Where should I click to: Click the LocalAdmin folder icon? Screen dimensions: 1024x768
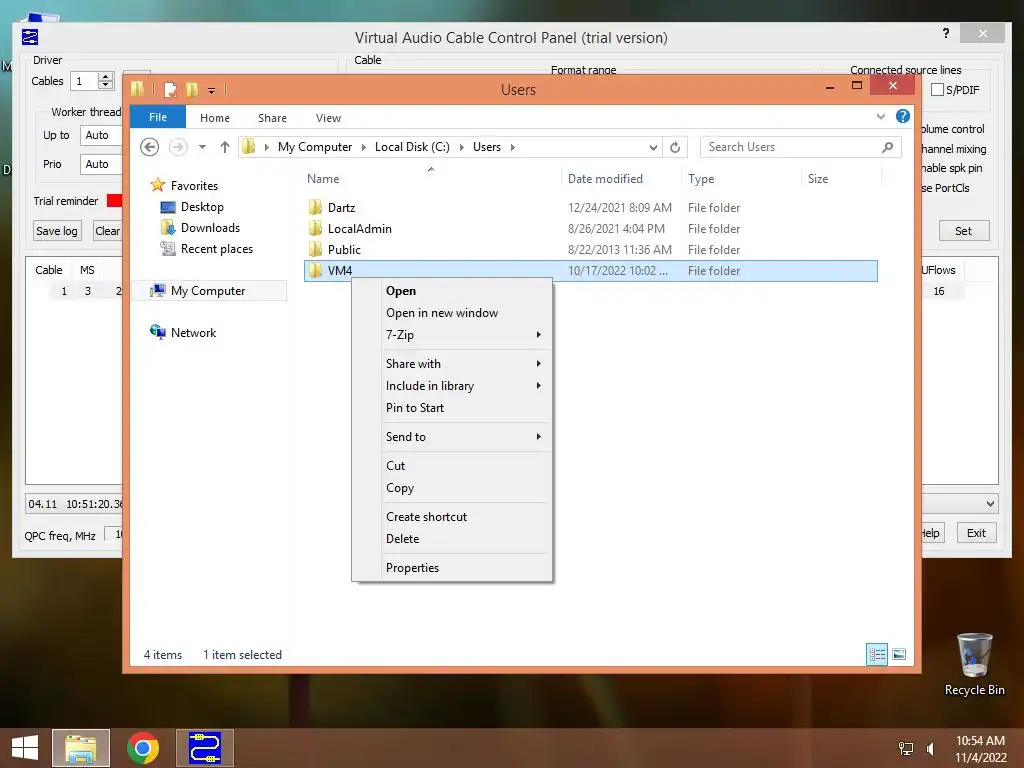tap(315, 229)
